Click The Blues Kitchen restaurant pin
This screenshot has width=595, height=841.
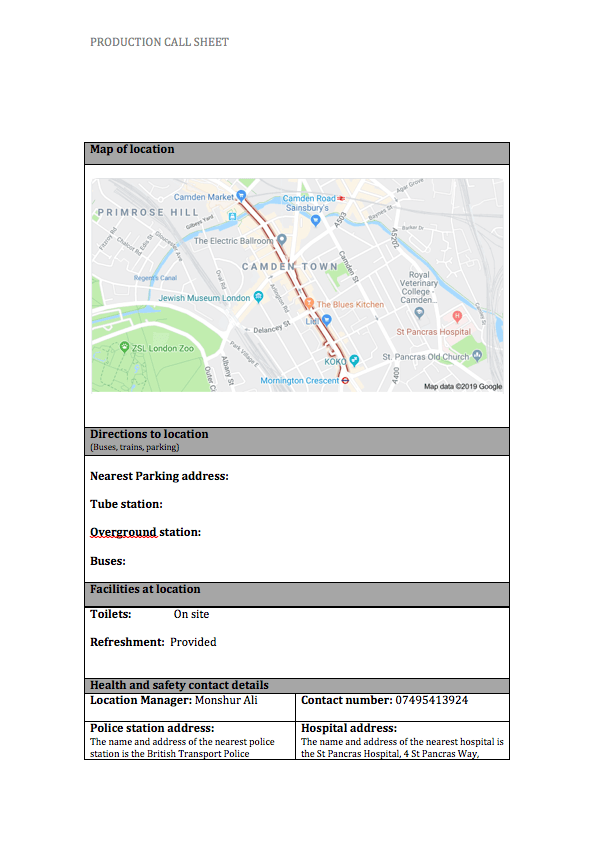coord(309,304)
